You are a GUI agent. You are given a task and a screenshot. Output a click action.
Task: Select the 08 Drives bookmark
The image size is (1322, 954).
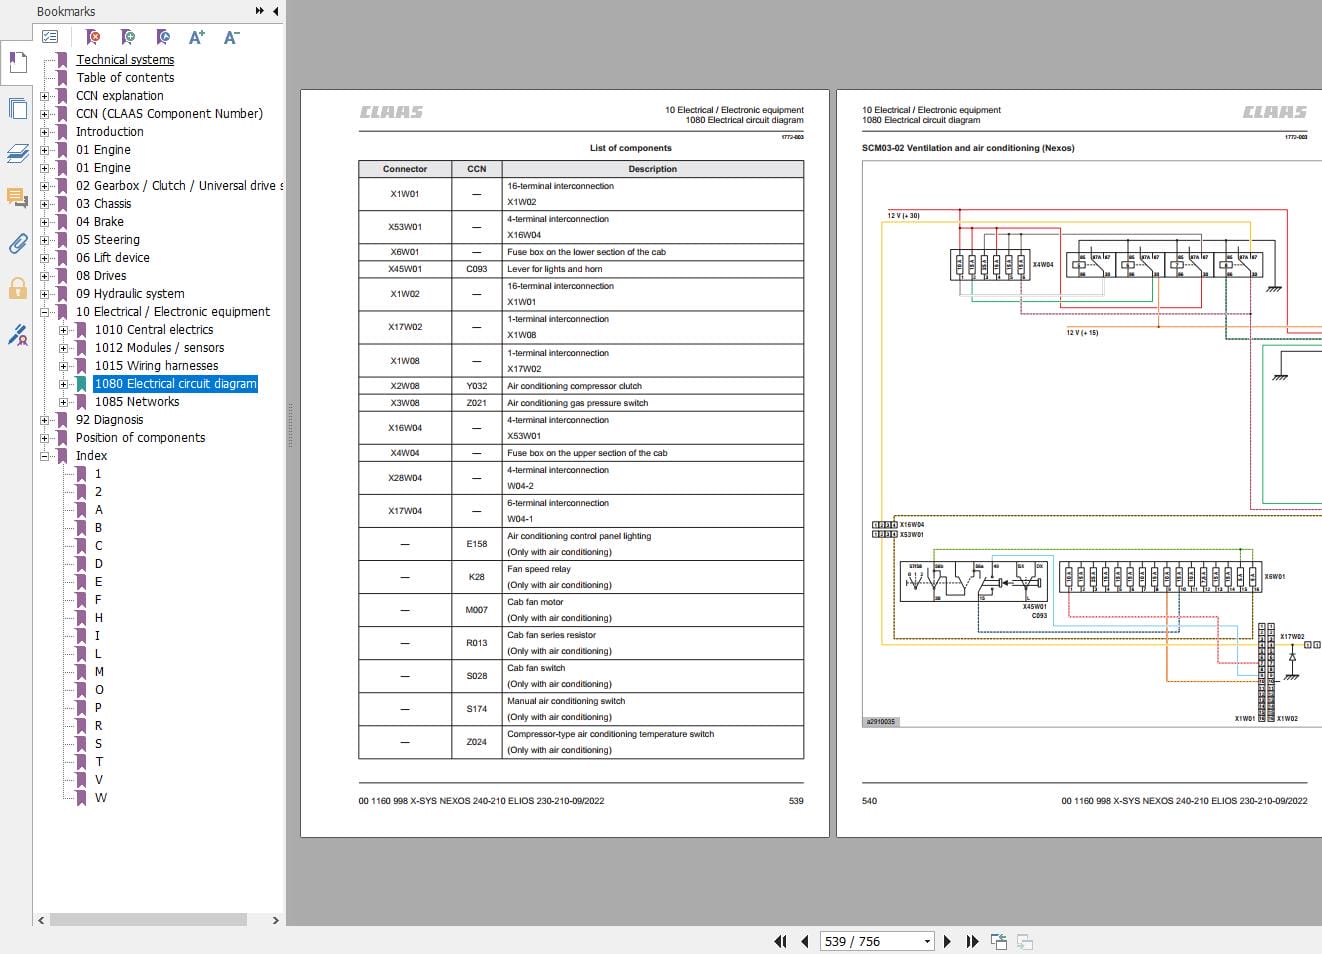click(x=101, y=276)
